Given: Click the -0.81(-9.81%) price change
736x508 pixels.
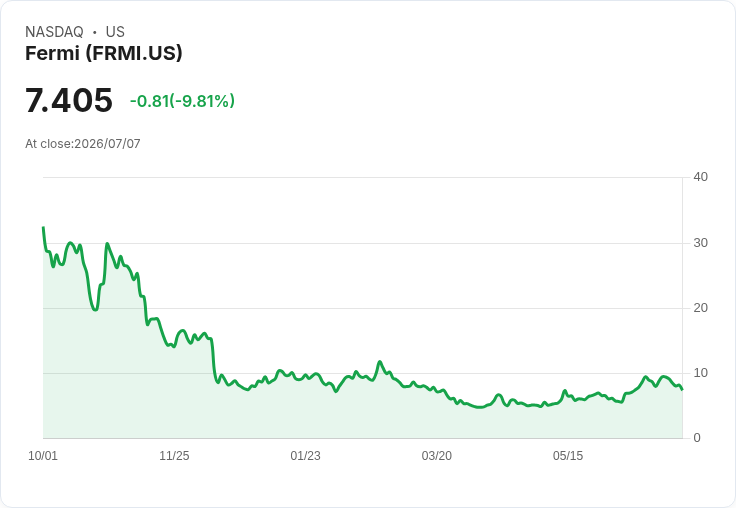Looking at the screenshot, I should pyautogui.click(x=182, y=101).
